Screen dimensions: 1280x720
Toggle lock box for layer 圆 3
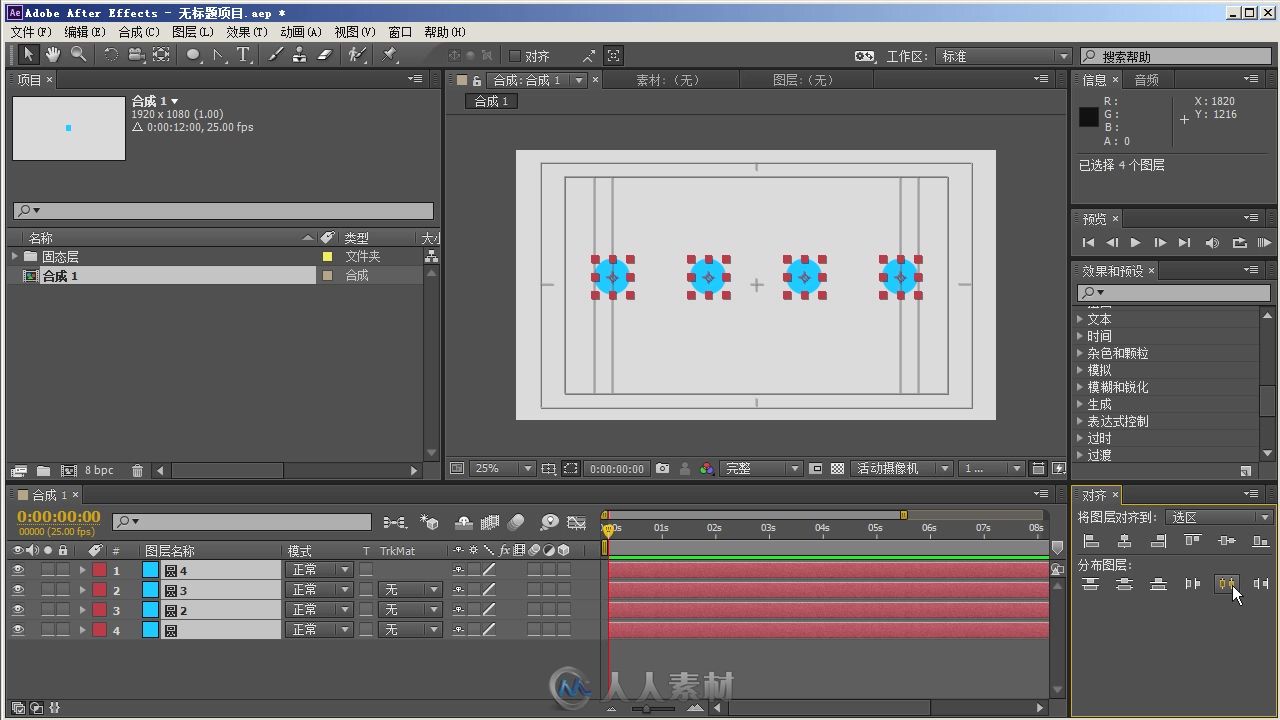[63, 590]
